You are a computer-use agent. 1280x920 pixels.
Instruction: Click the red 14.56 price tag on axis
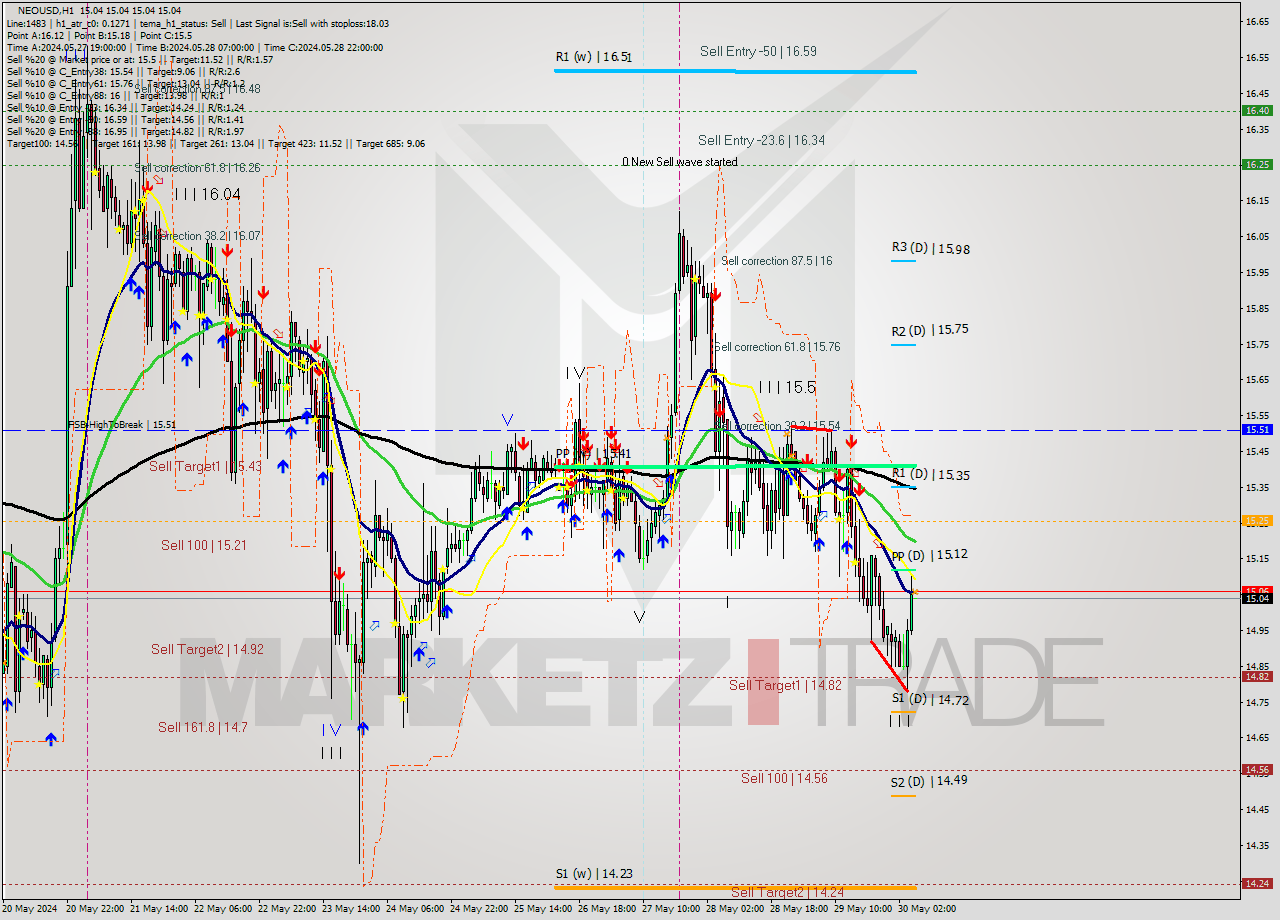(x=1257, y=769)
